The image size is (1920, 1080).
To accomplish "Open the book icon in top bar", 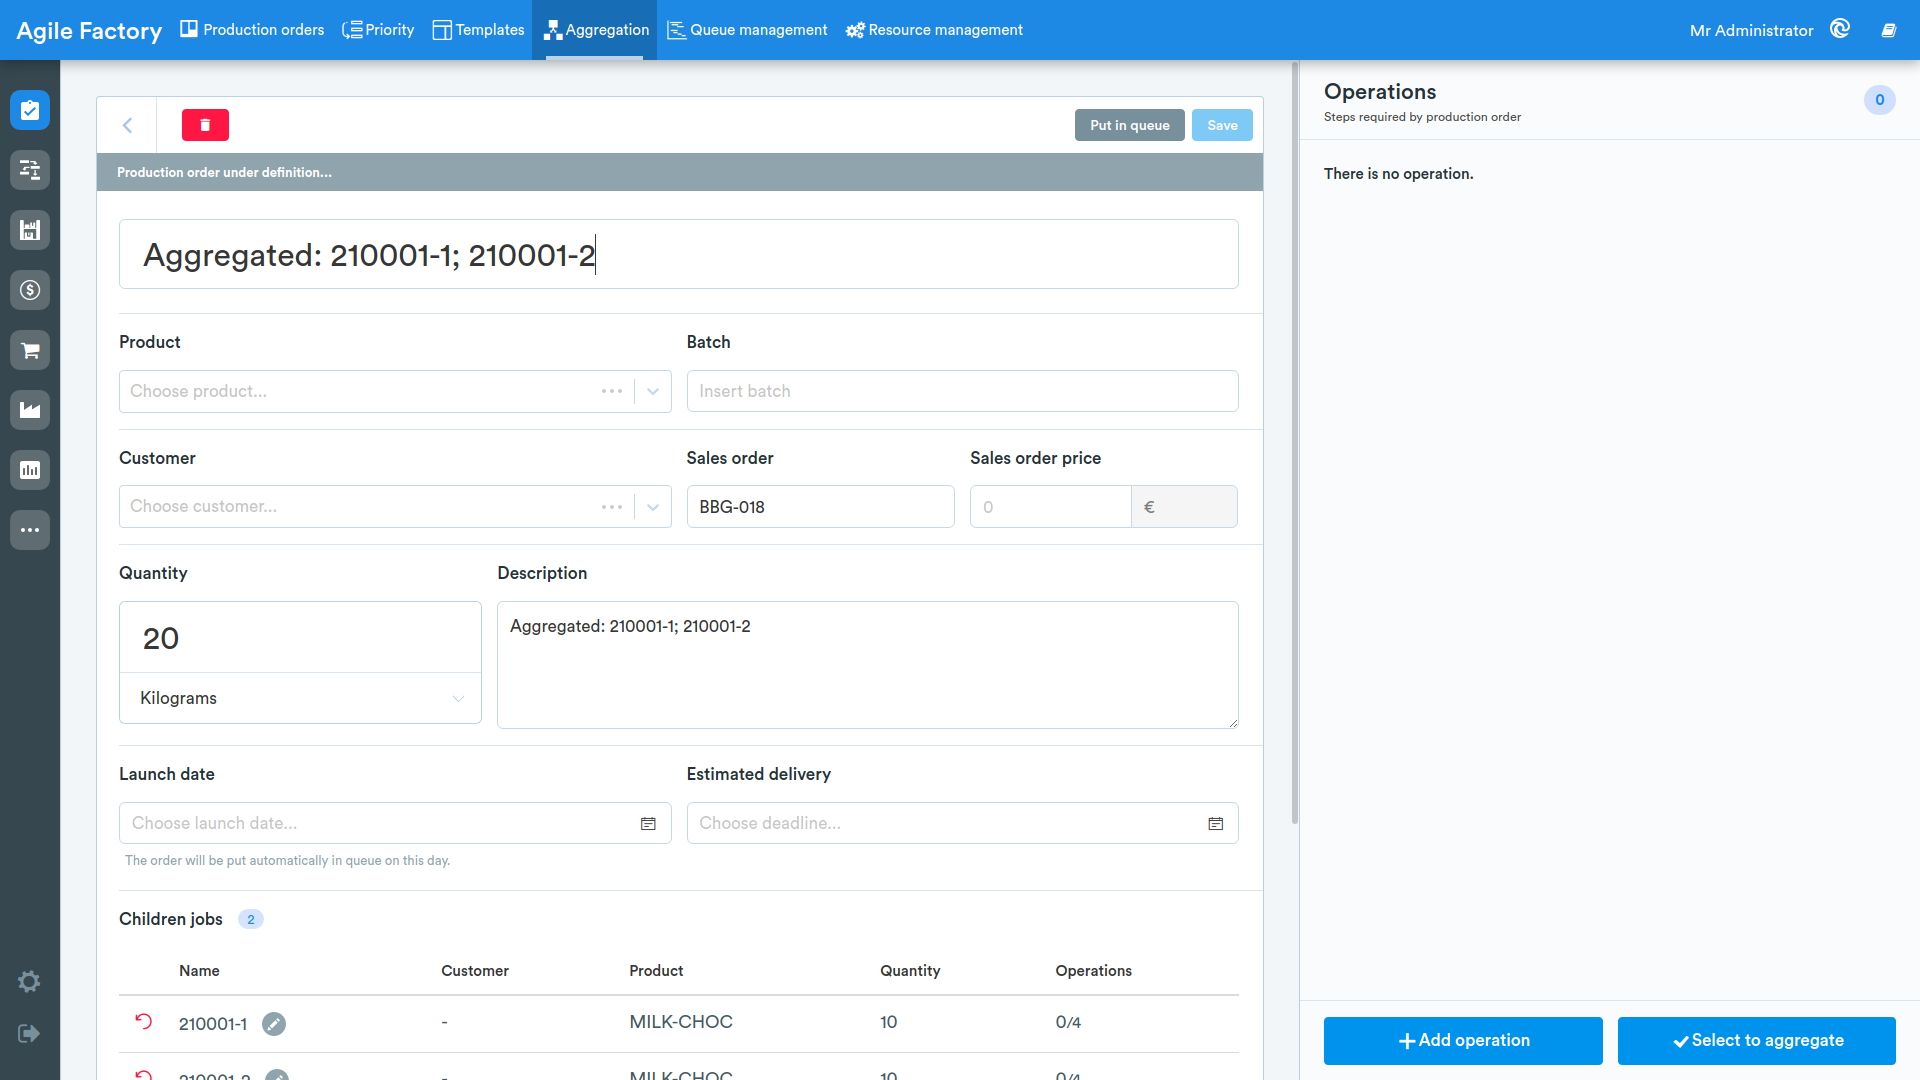I will (x=1889, y=30).
